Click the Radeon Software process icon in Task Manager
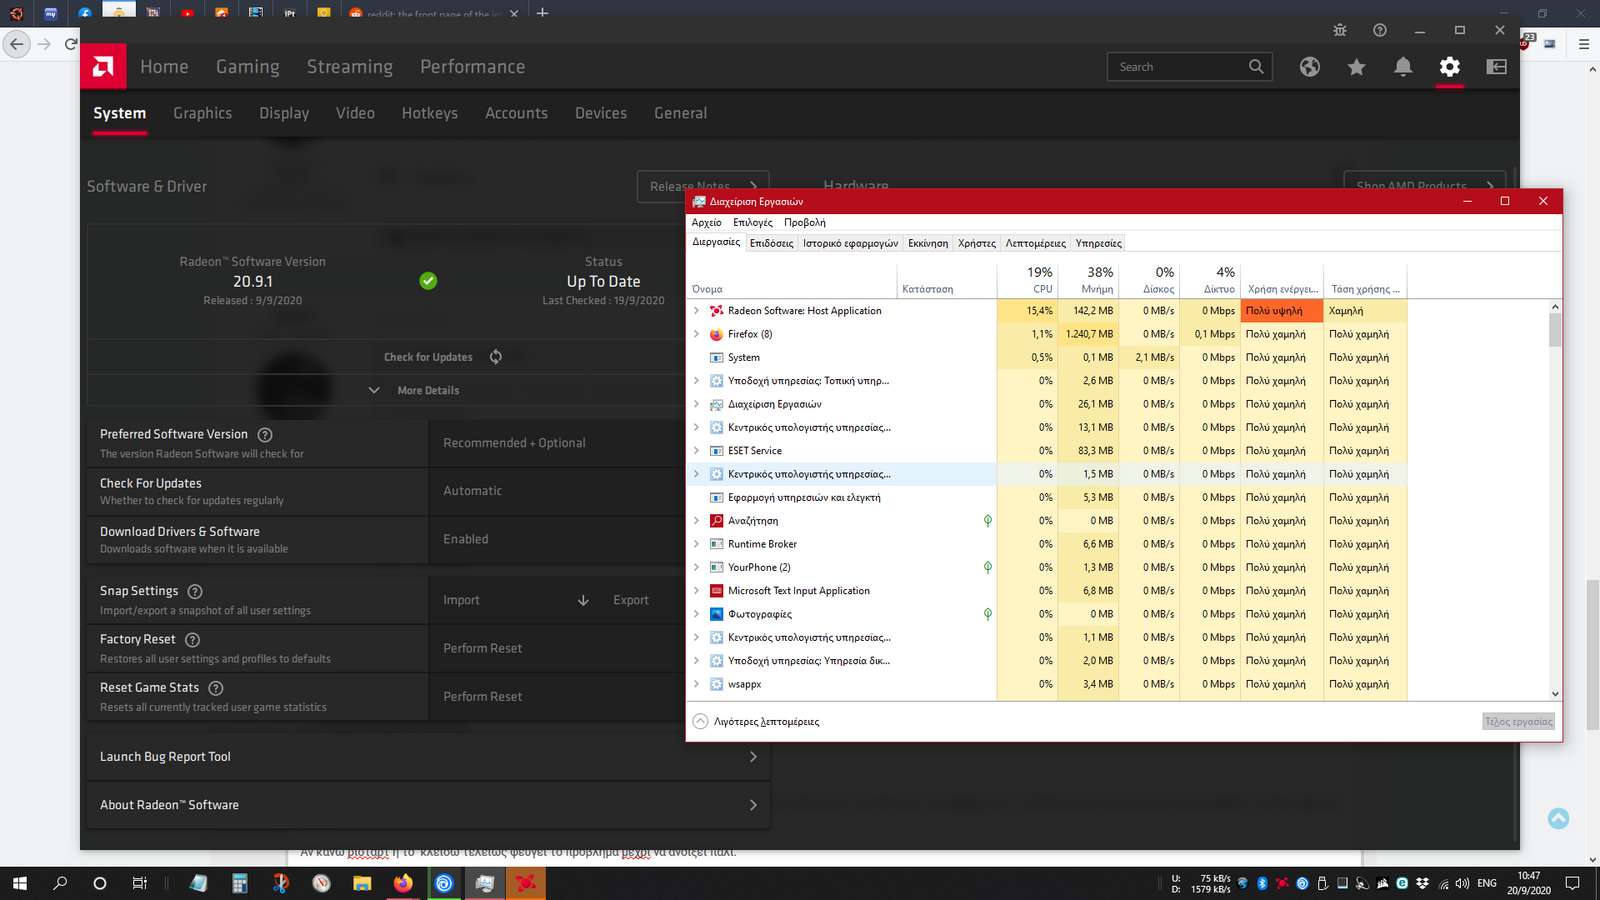1600x900 pixels. tap(717, 311)
